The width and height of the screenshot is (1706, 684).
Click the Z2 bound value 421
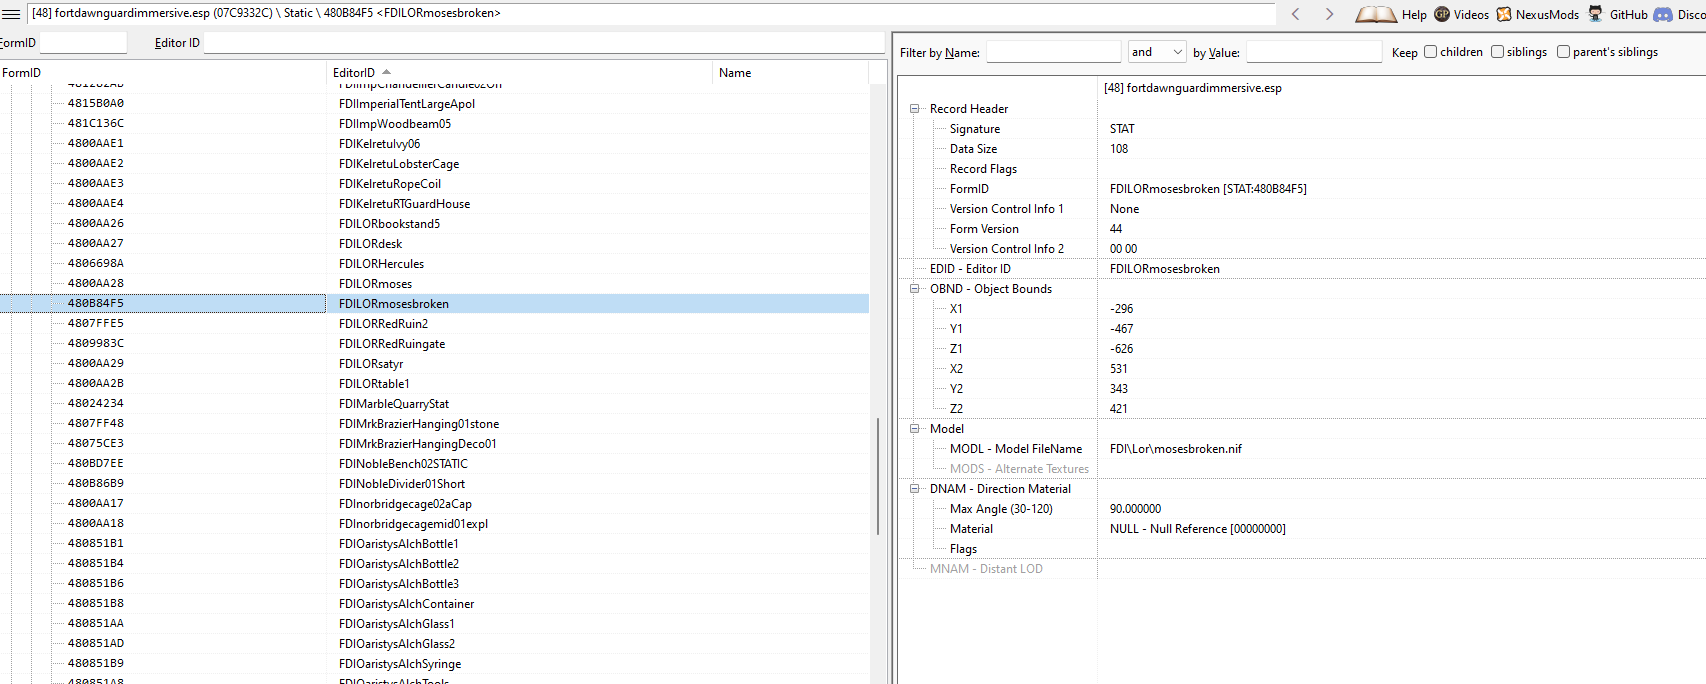click(x=1118, y=409)
